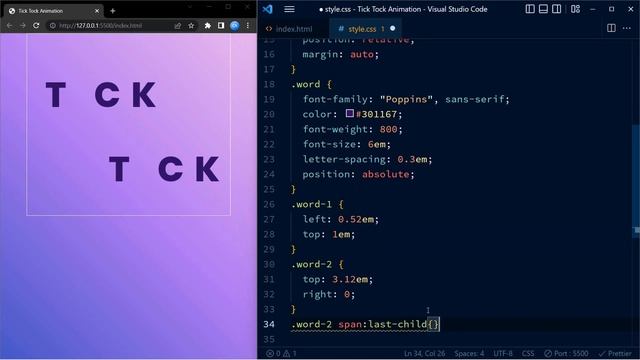The width and height of the screenshot is (640, 360).
Task: Open Chrome profile avatar
Action: point(235,25)
